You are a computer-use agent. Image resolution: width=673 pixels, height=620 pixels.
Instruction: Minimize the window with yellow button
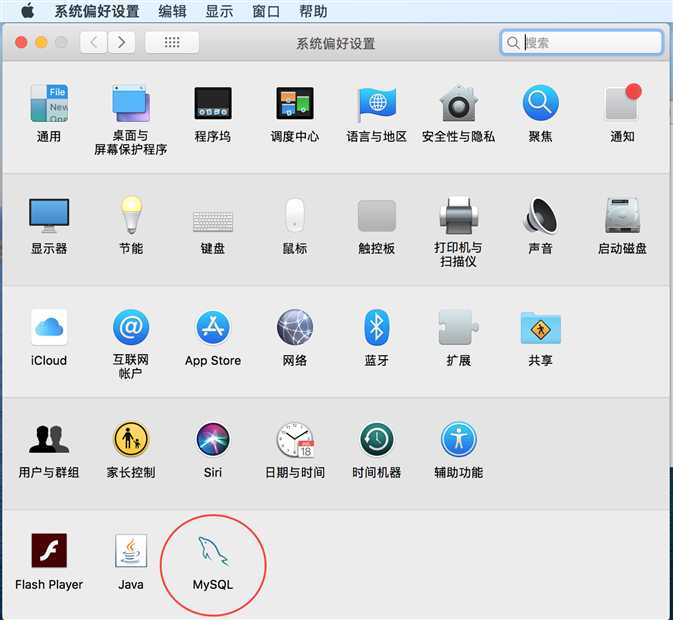(41, 42)
